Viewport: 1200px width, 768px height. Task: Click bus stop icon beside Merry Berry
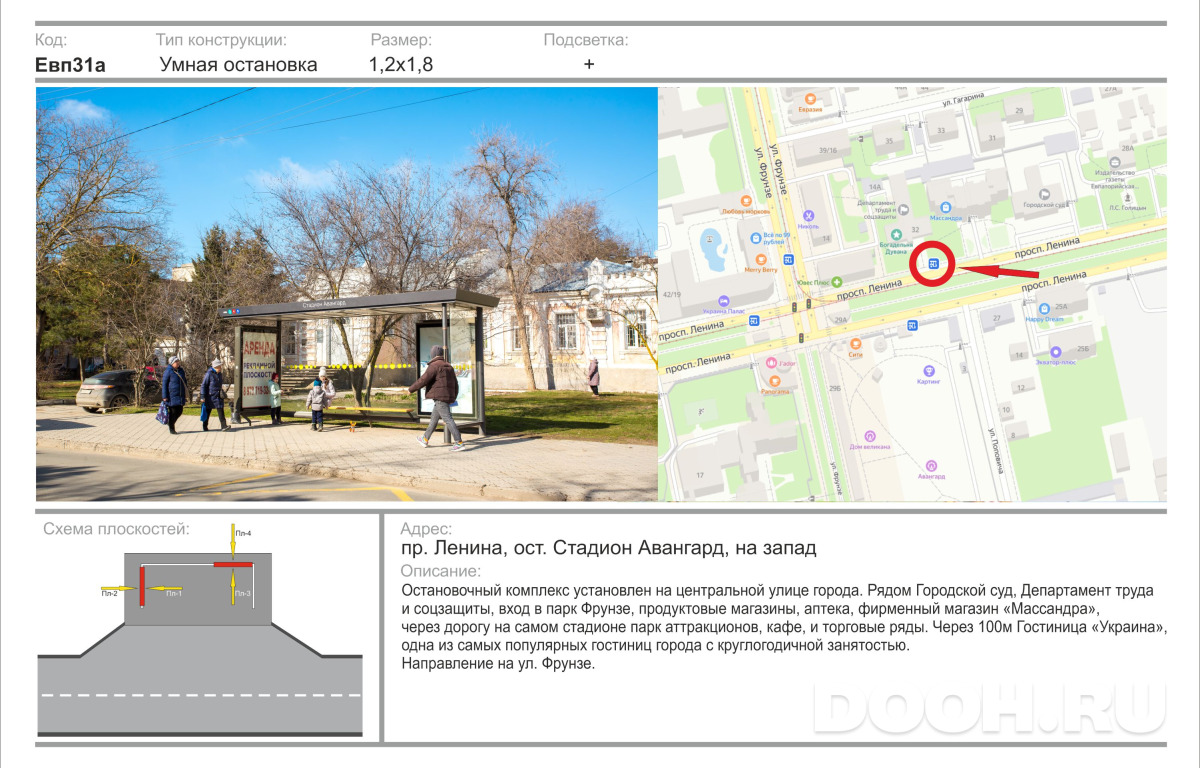point(788,260)
